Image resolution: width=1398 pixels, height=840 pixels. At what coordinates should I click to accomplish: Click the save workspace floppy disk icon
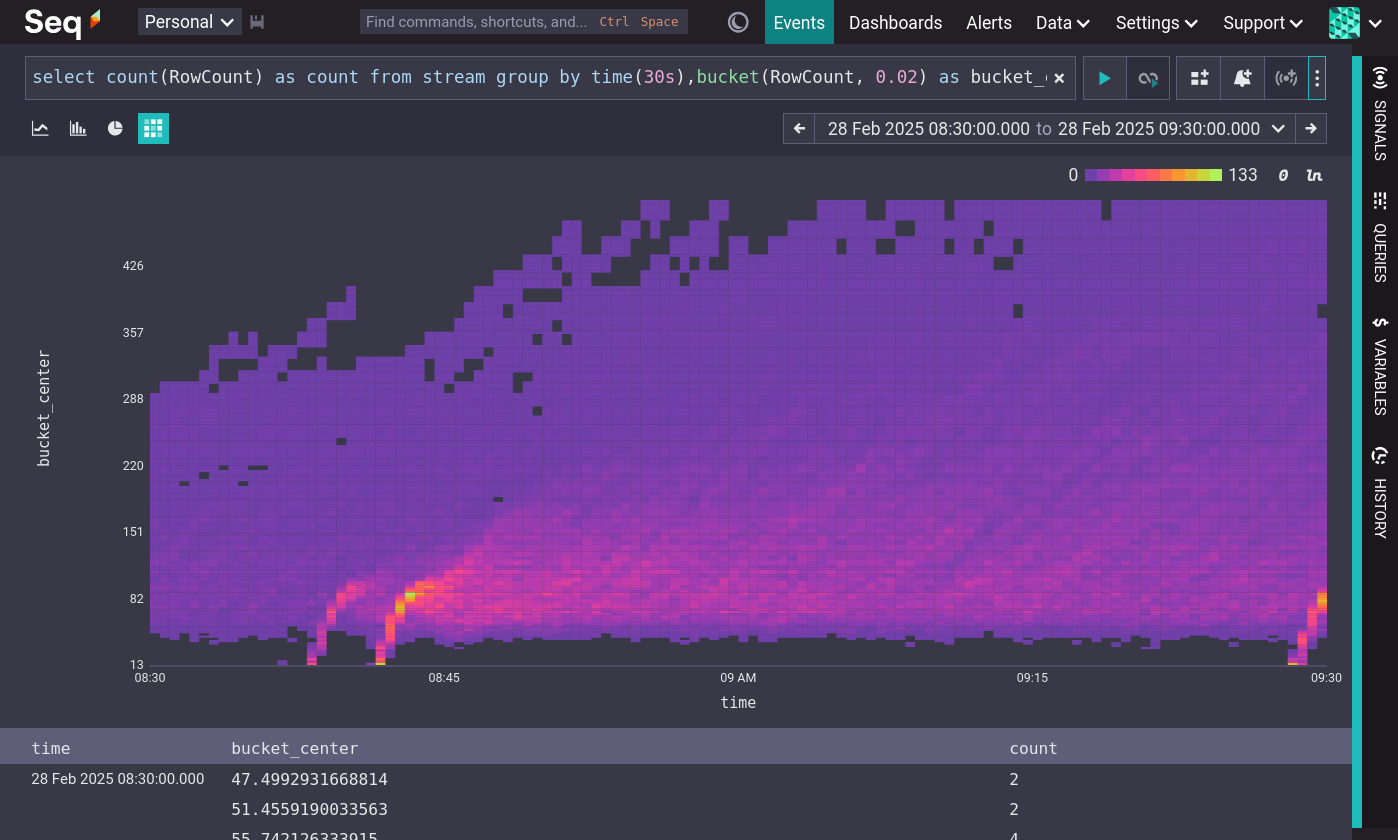tap(257, 22)
